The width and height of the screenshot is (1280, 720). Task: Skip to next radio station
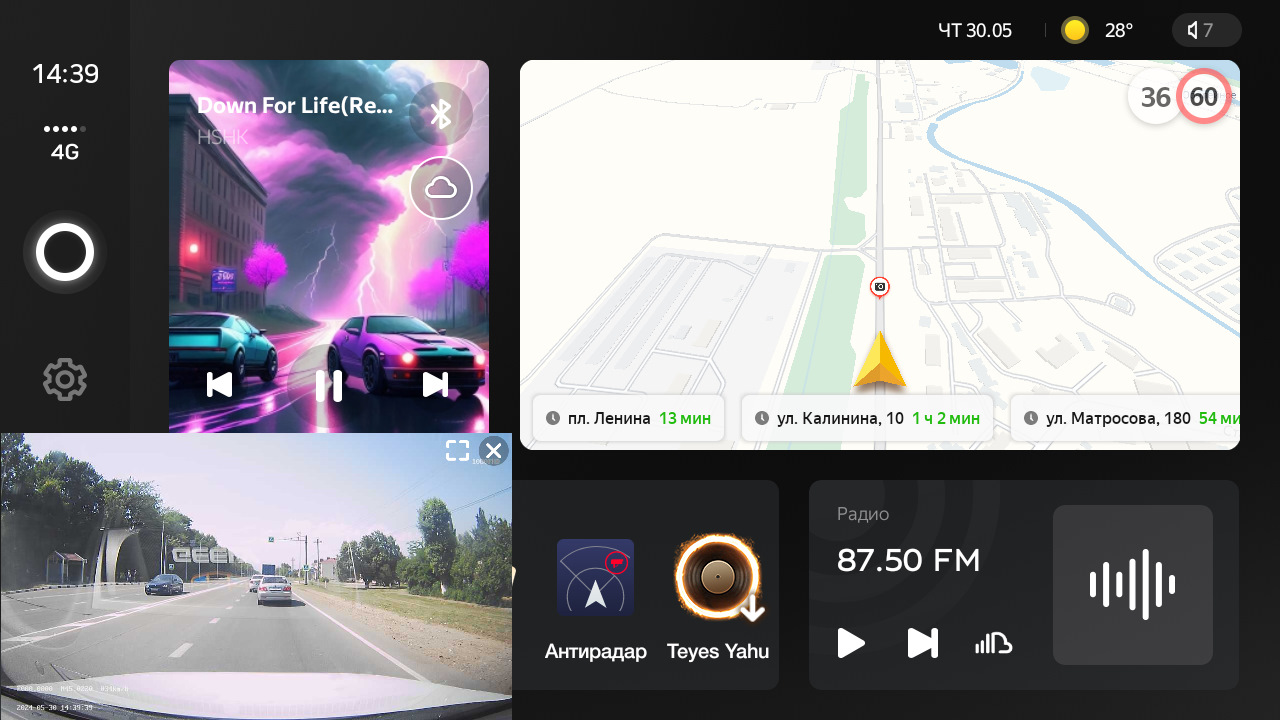922,643
